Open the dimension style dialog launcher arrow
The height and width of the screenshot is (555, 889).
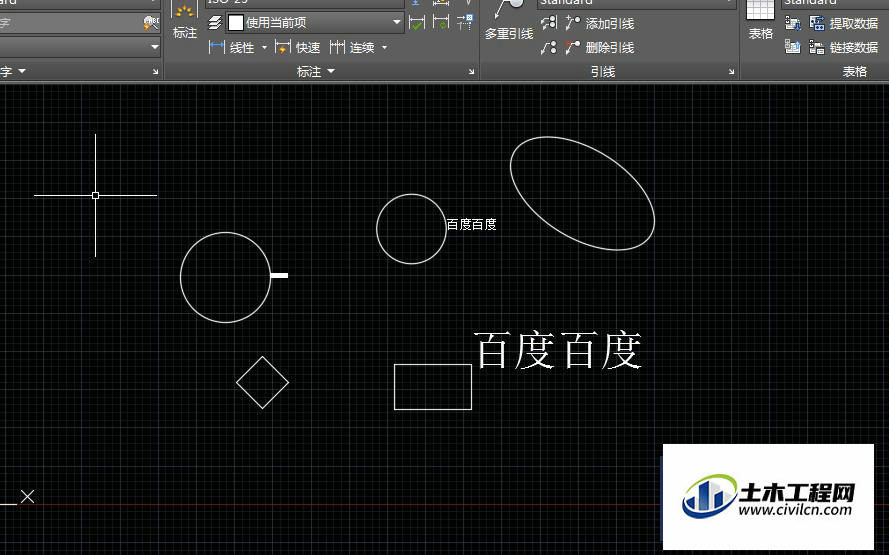tap(471, 72)
